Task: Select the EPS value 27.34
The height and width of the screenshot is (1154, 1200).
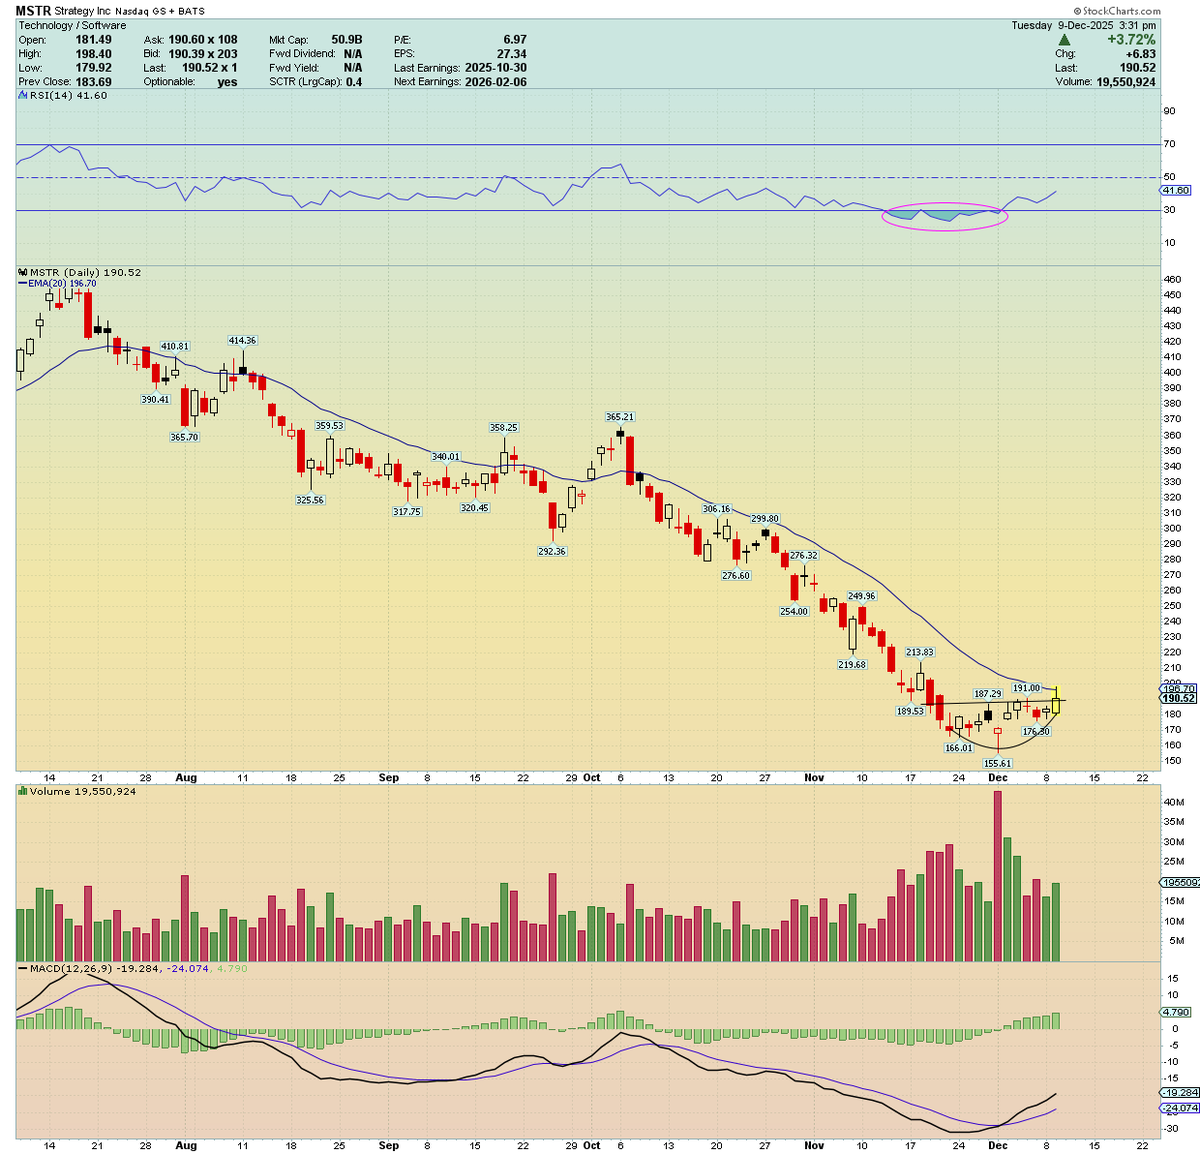Action: click(x=511, y=54)
